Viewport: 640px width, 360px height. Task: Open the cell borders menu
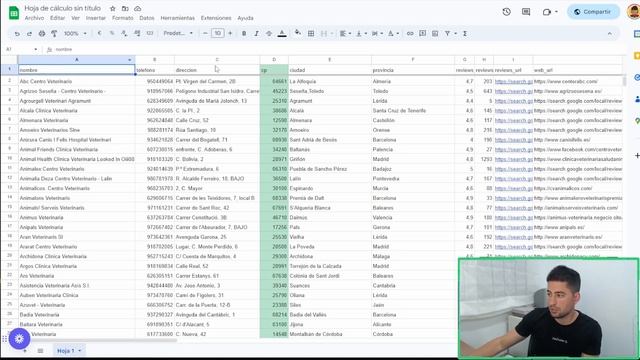click(x=311, y=33)
